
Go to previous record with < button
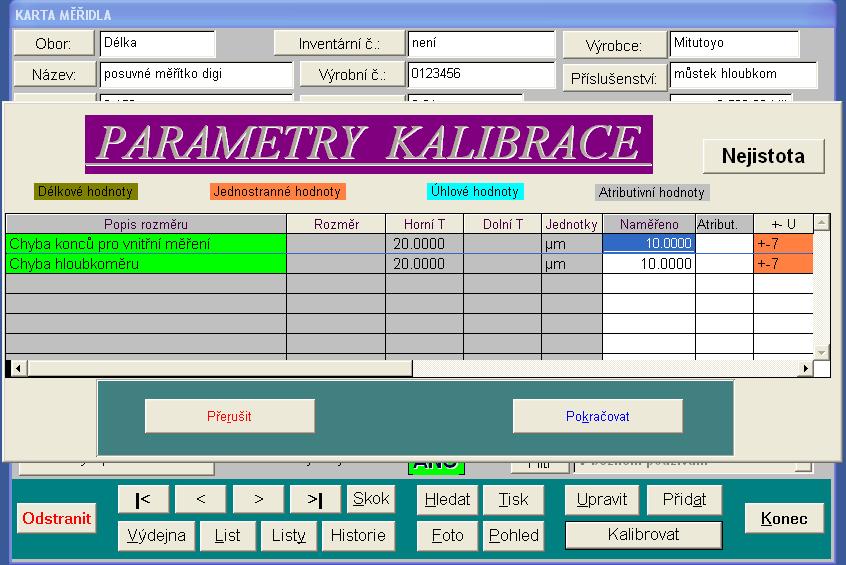click(x=201, y=499)
